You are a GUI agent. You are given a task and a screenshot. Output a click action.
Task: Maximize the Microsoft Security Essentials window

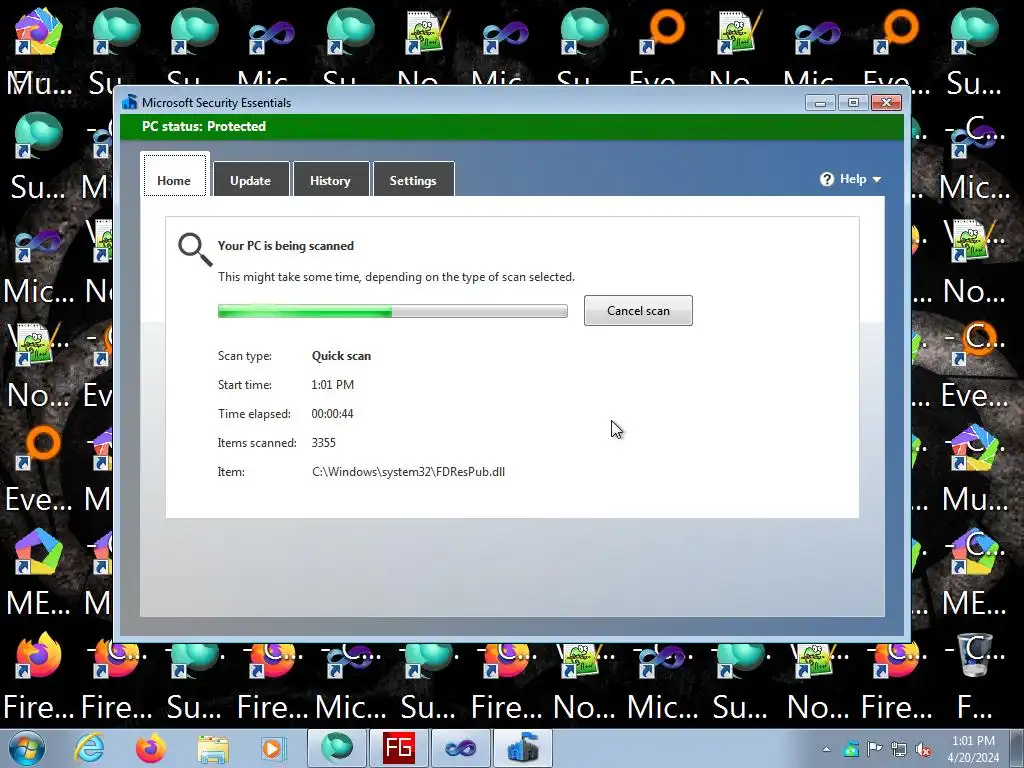tap(853, 103)
